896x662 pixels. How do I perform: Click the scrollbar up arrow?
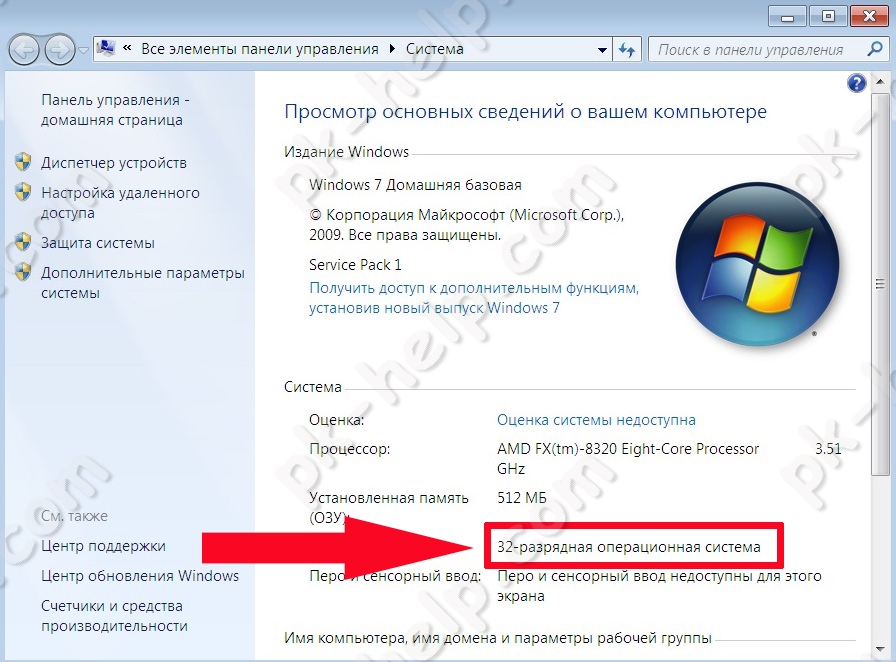pyautogui.click(x=880, y=82)
